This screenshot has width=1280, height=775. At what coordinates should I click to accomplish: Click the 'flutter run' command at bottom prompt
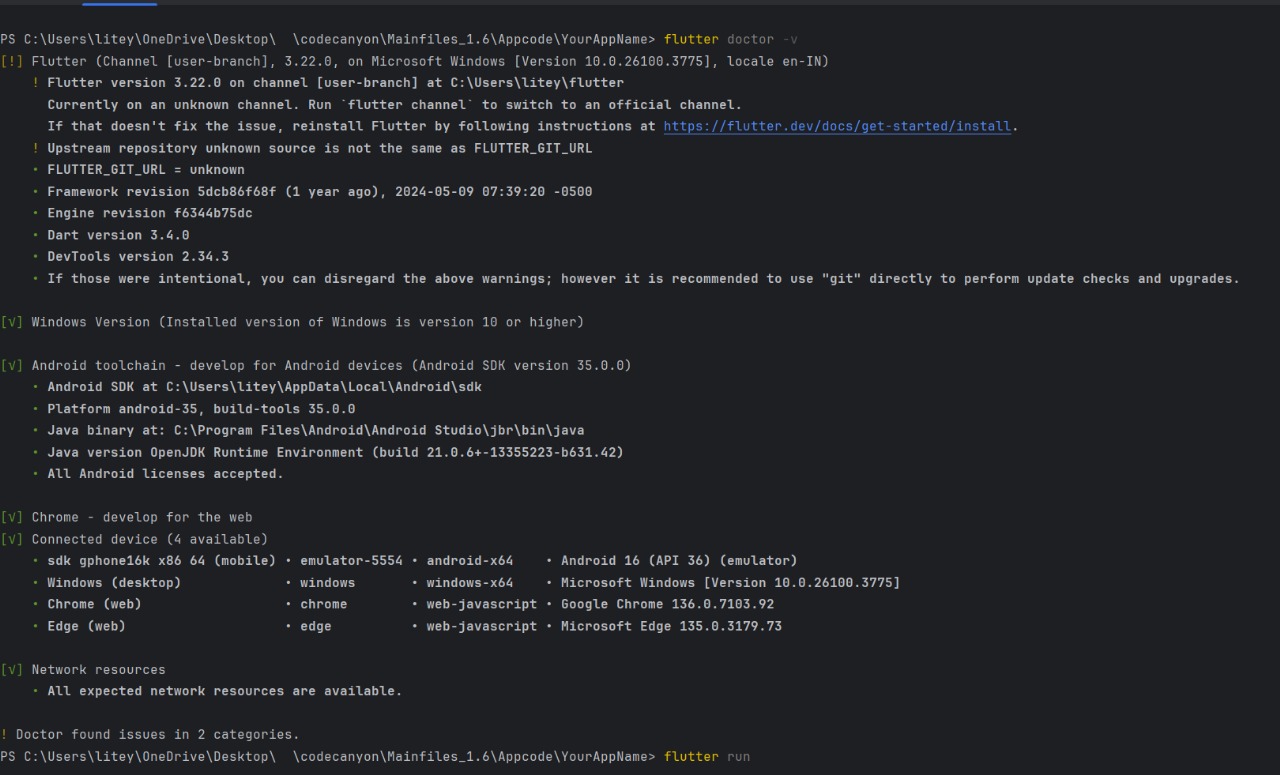click(x=707, y=756)
